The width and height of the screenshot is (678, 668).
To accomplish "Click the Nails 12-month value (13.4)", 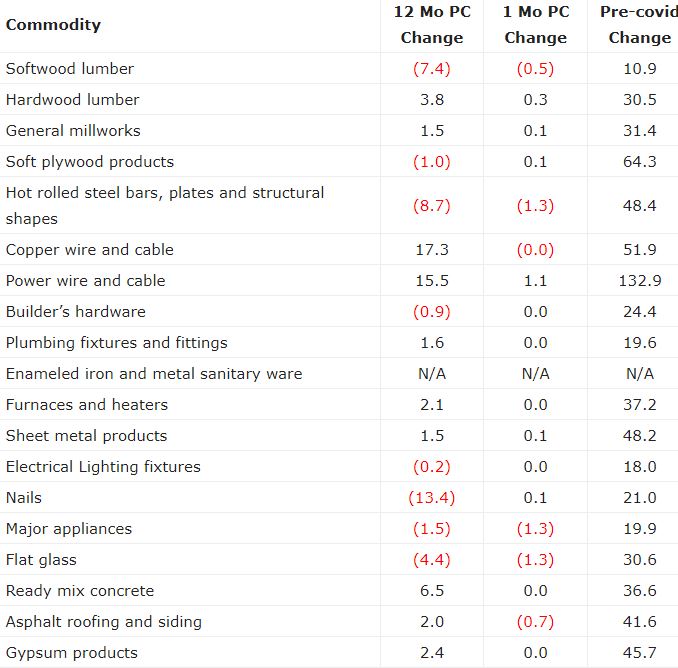I will (x=432, y=498).
